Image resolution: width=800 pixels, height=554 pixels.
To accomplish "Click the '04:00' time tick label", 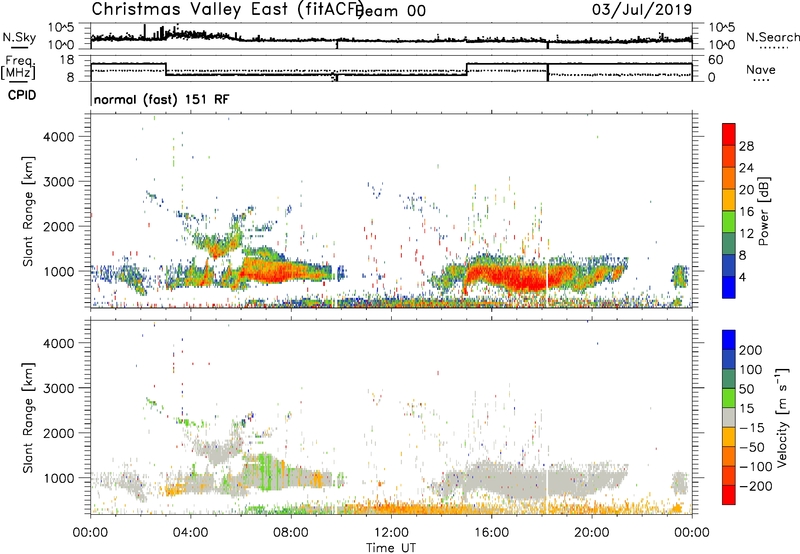I will click(190, 533).
